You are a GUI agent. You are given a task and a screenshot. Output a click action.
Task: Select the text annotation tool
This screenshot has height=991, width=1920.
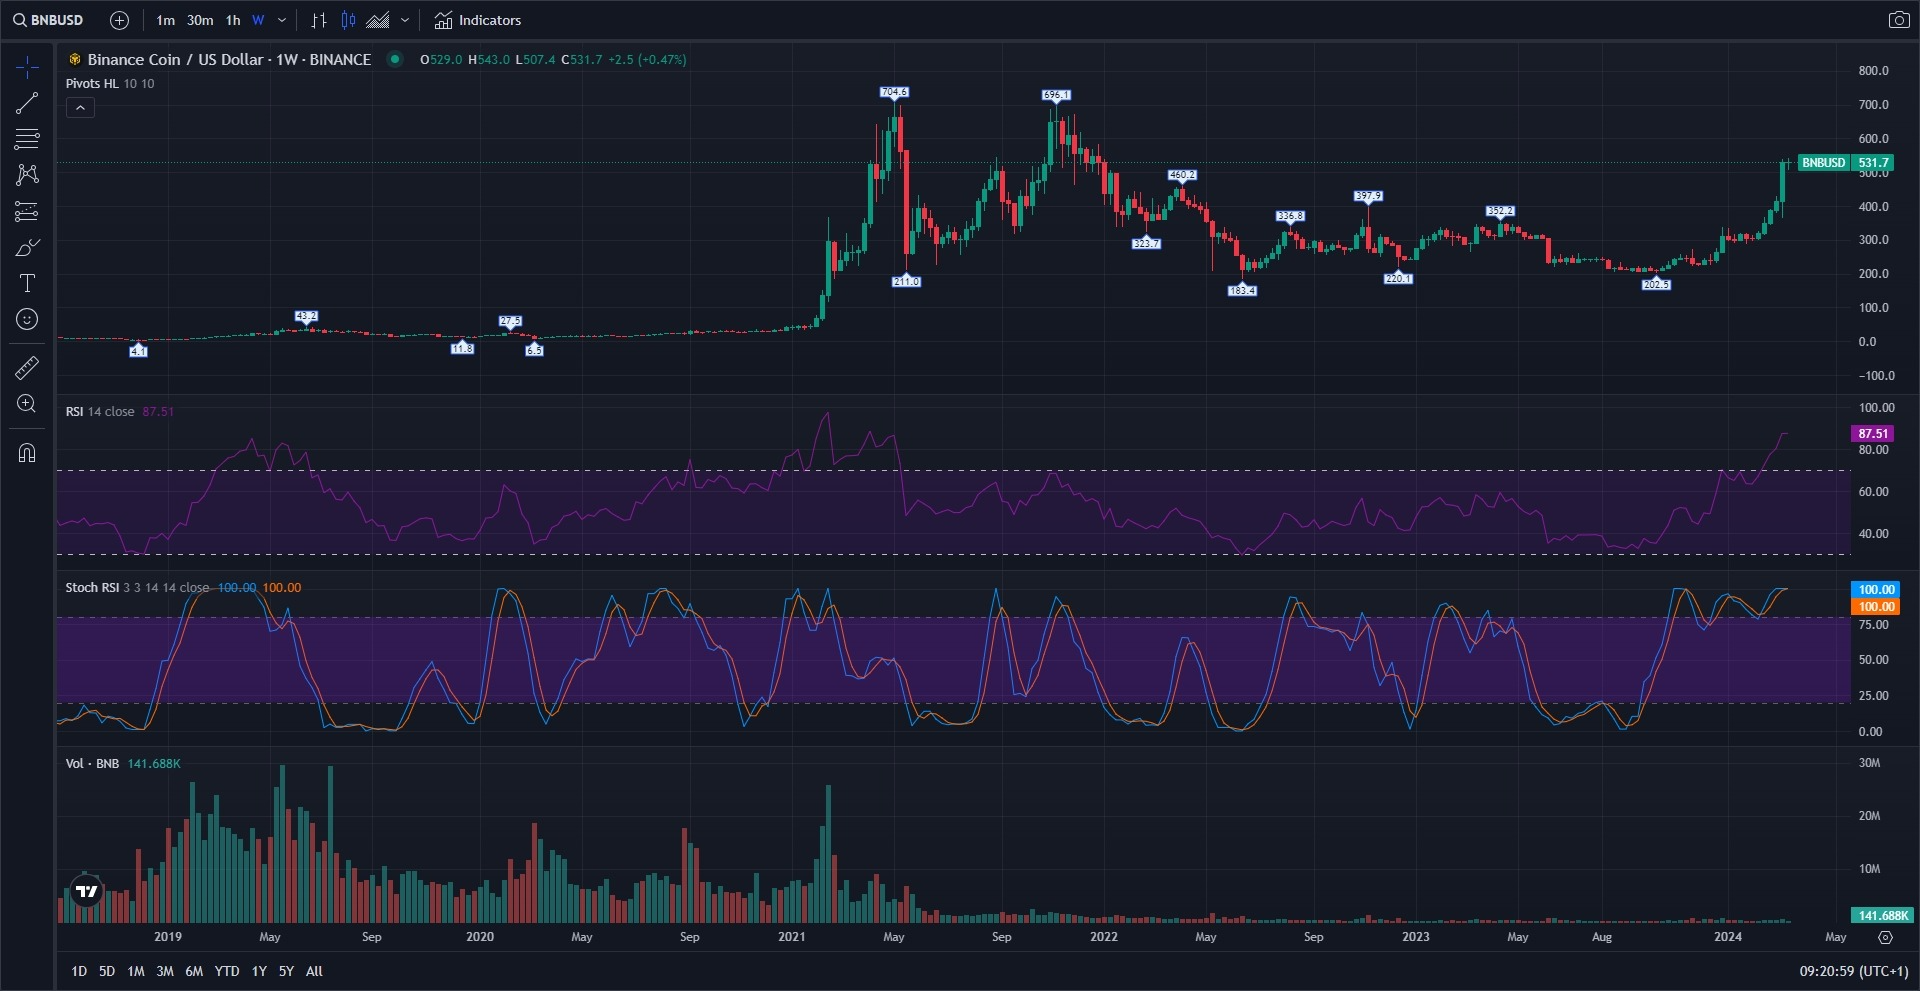tap(27, 283)
